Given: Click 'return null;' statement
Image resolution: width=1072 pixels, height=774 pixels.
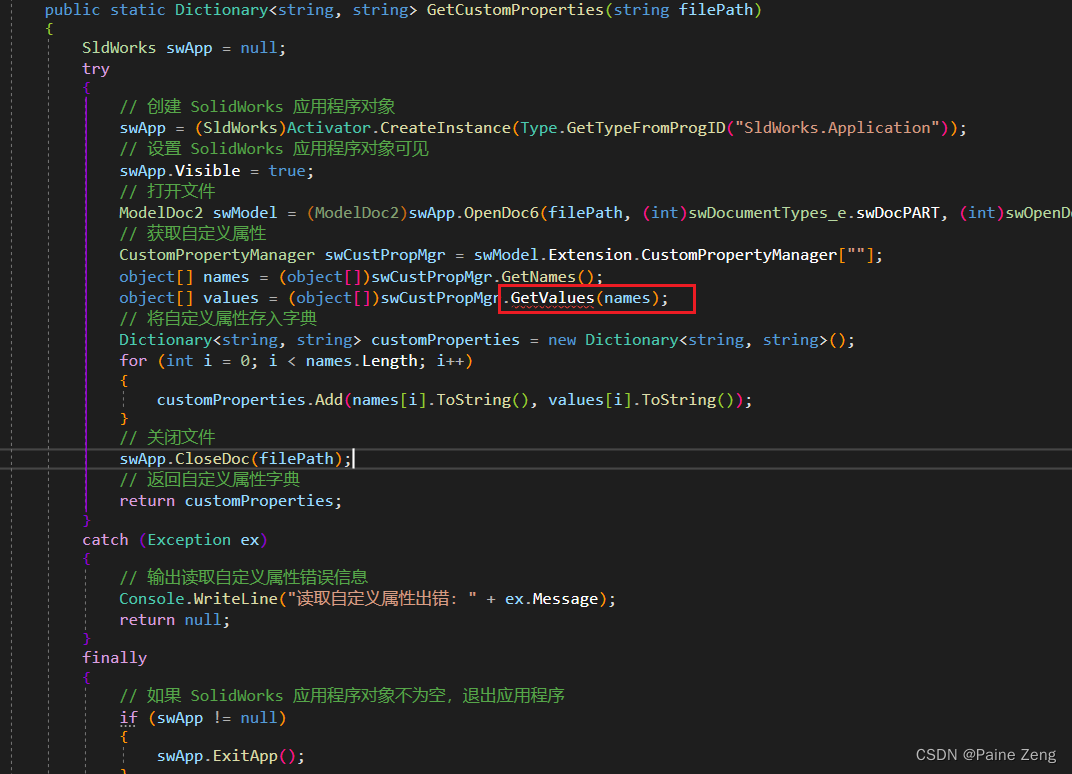Looking at the screenshot, I should click(174, 620).
